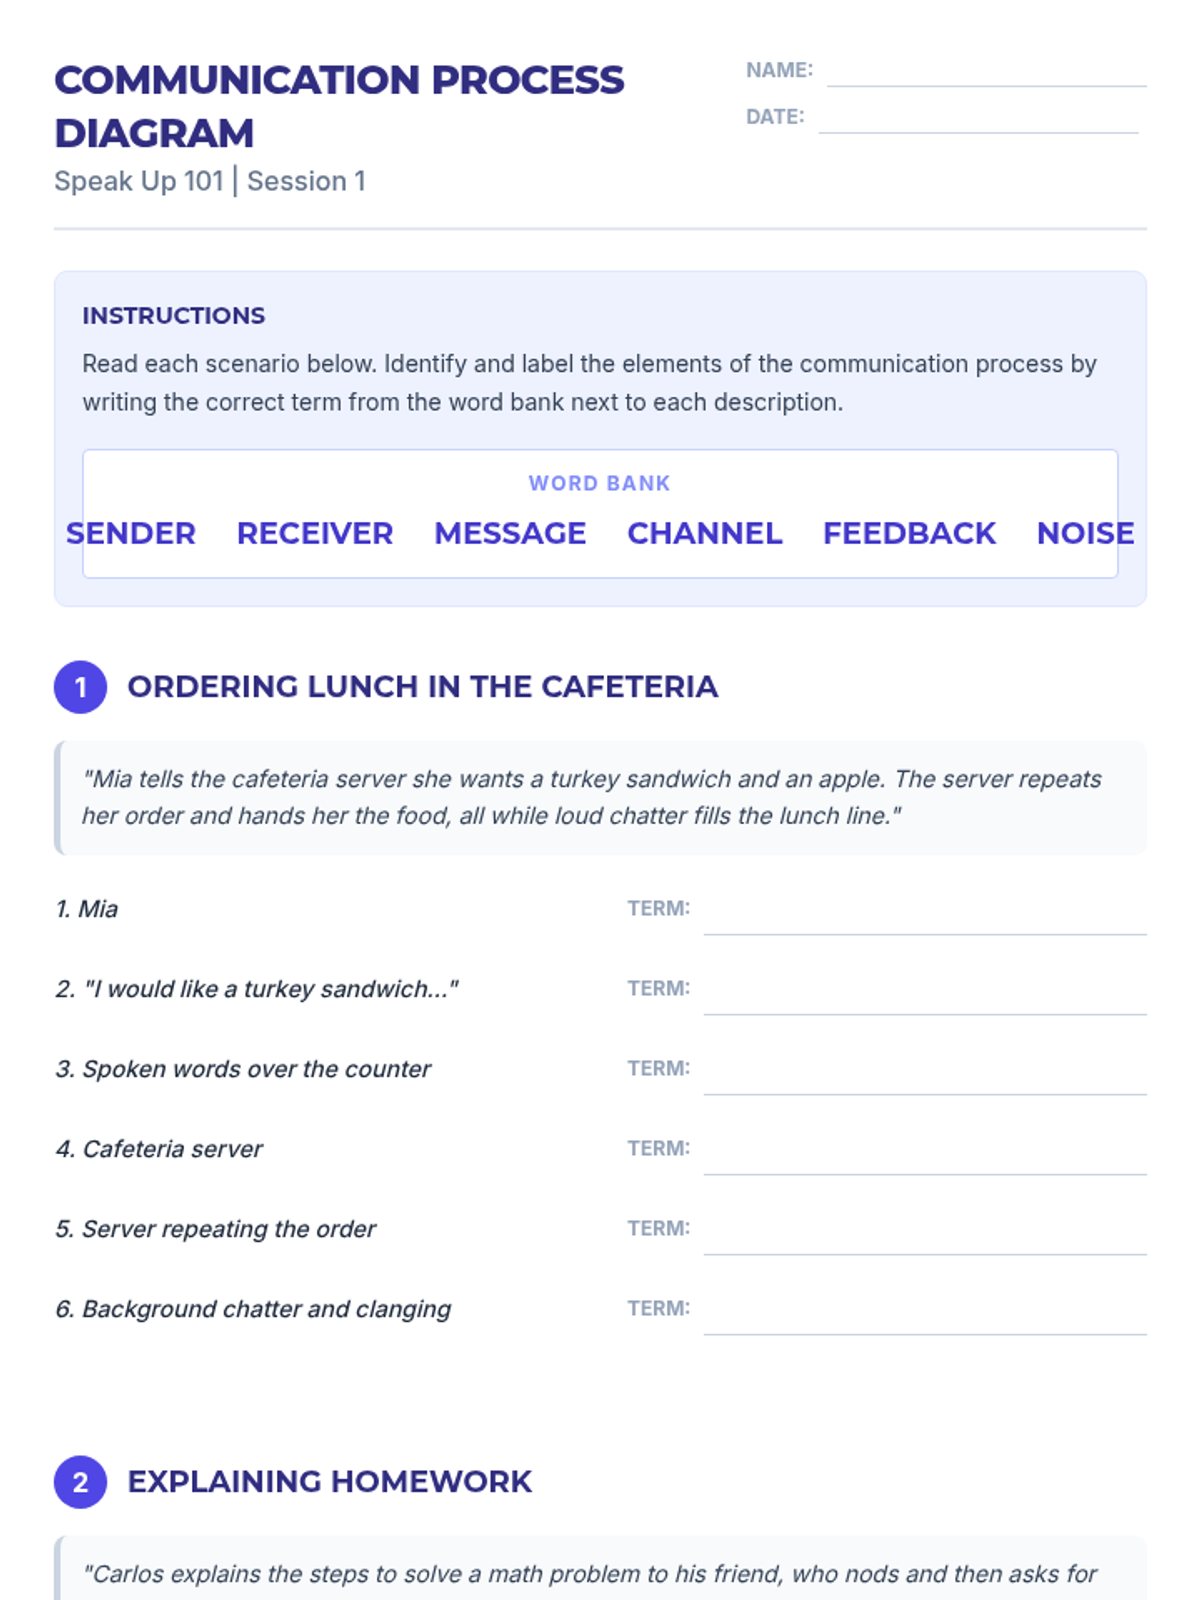The height and width of the screenshot is (1600, 1200).
Task: Click the TERM line for turkey sandwich quote
Action: click(x=925, y=990)
